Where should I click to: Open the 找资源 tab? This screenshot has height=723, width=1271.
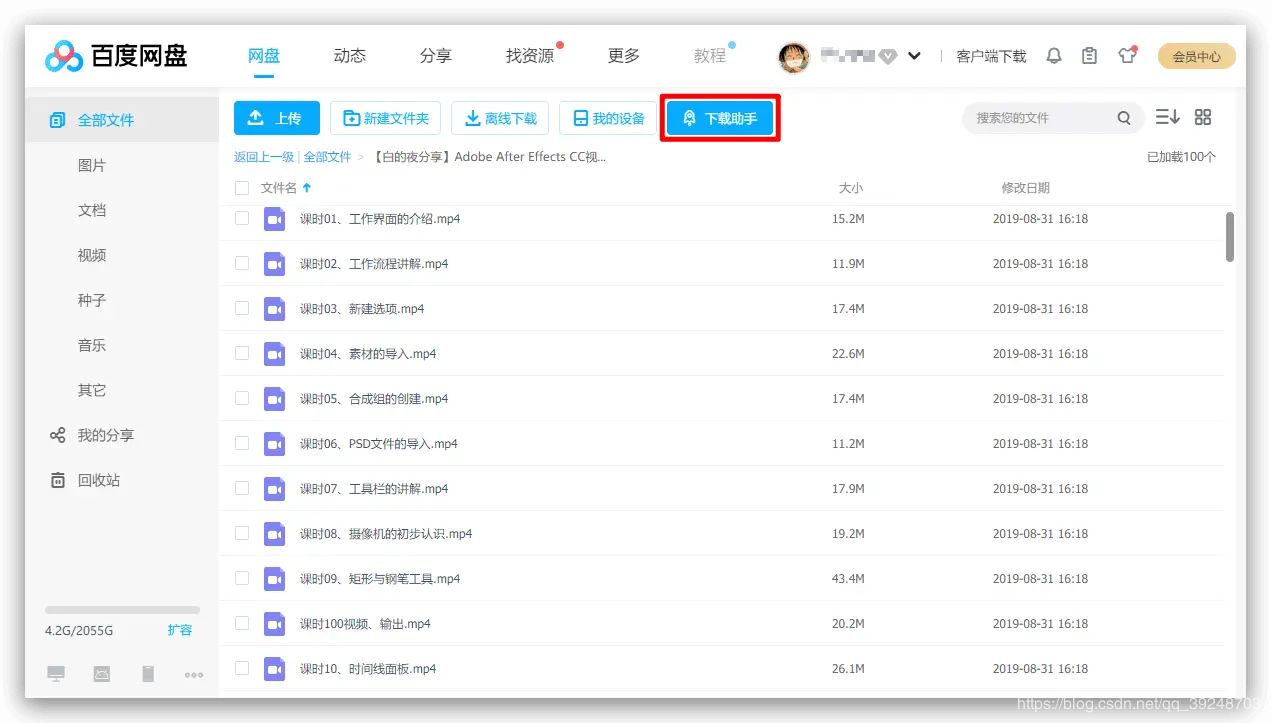[x=530, y=56]
